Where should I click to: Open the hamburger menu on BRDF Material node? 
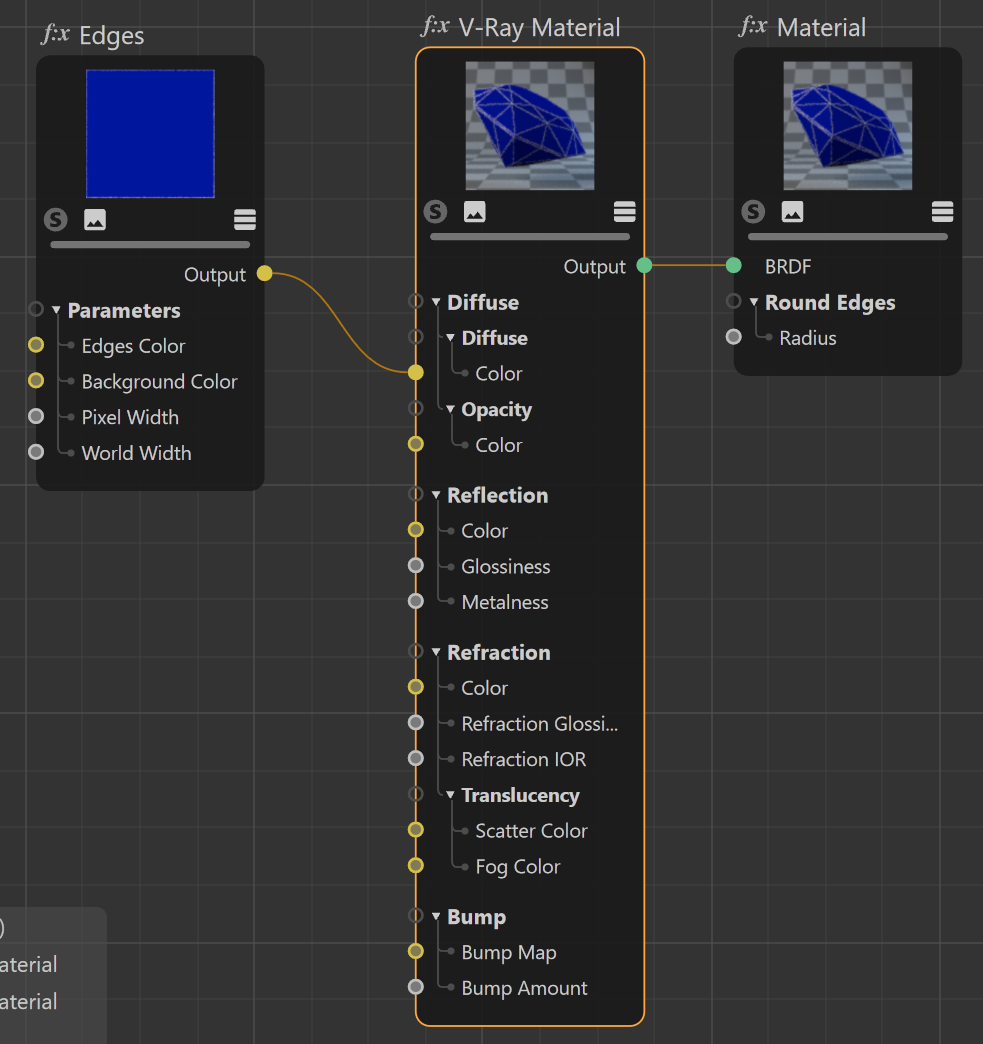point(942,212)
